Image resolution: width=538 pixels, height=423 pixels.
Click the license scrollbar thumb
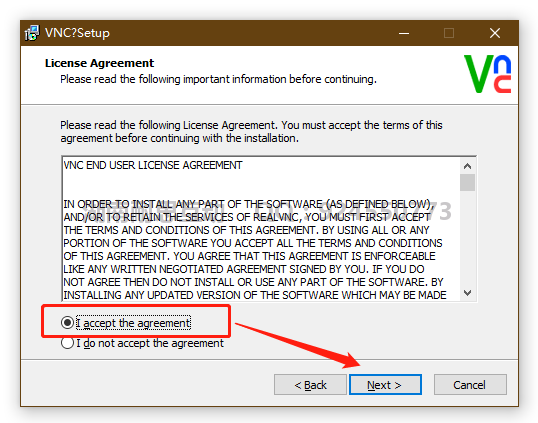[x=467, y=182]
